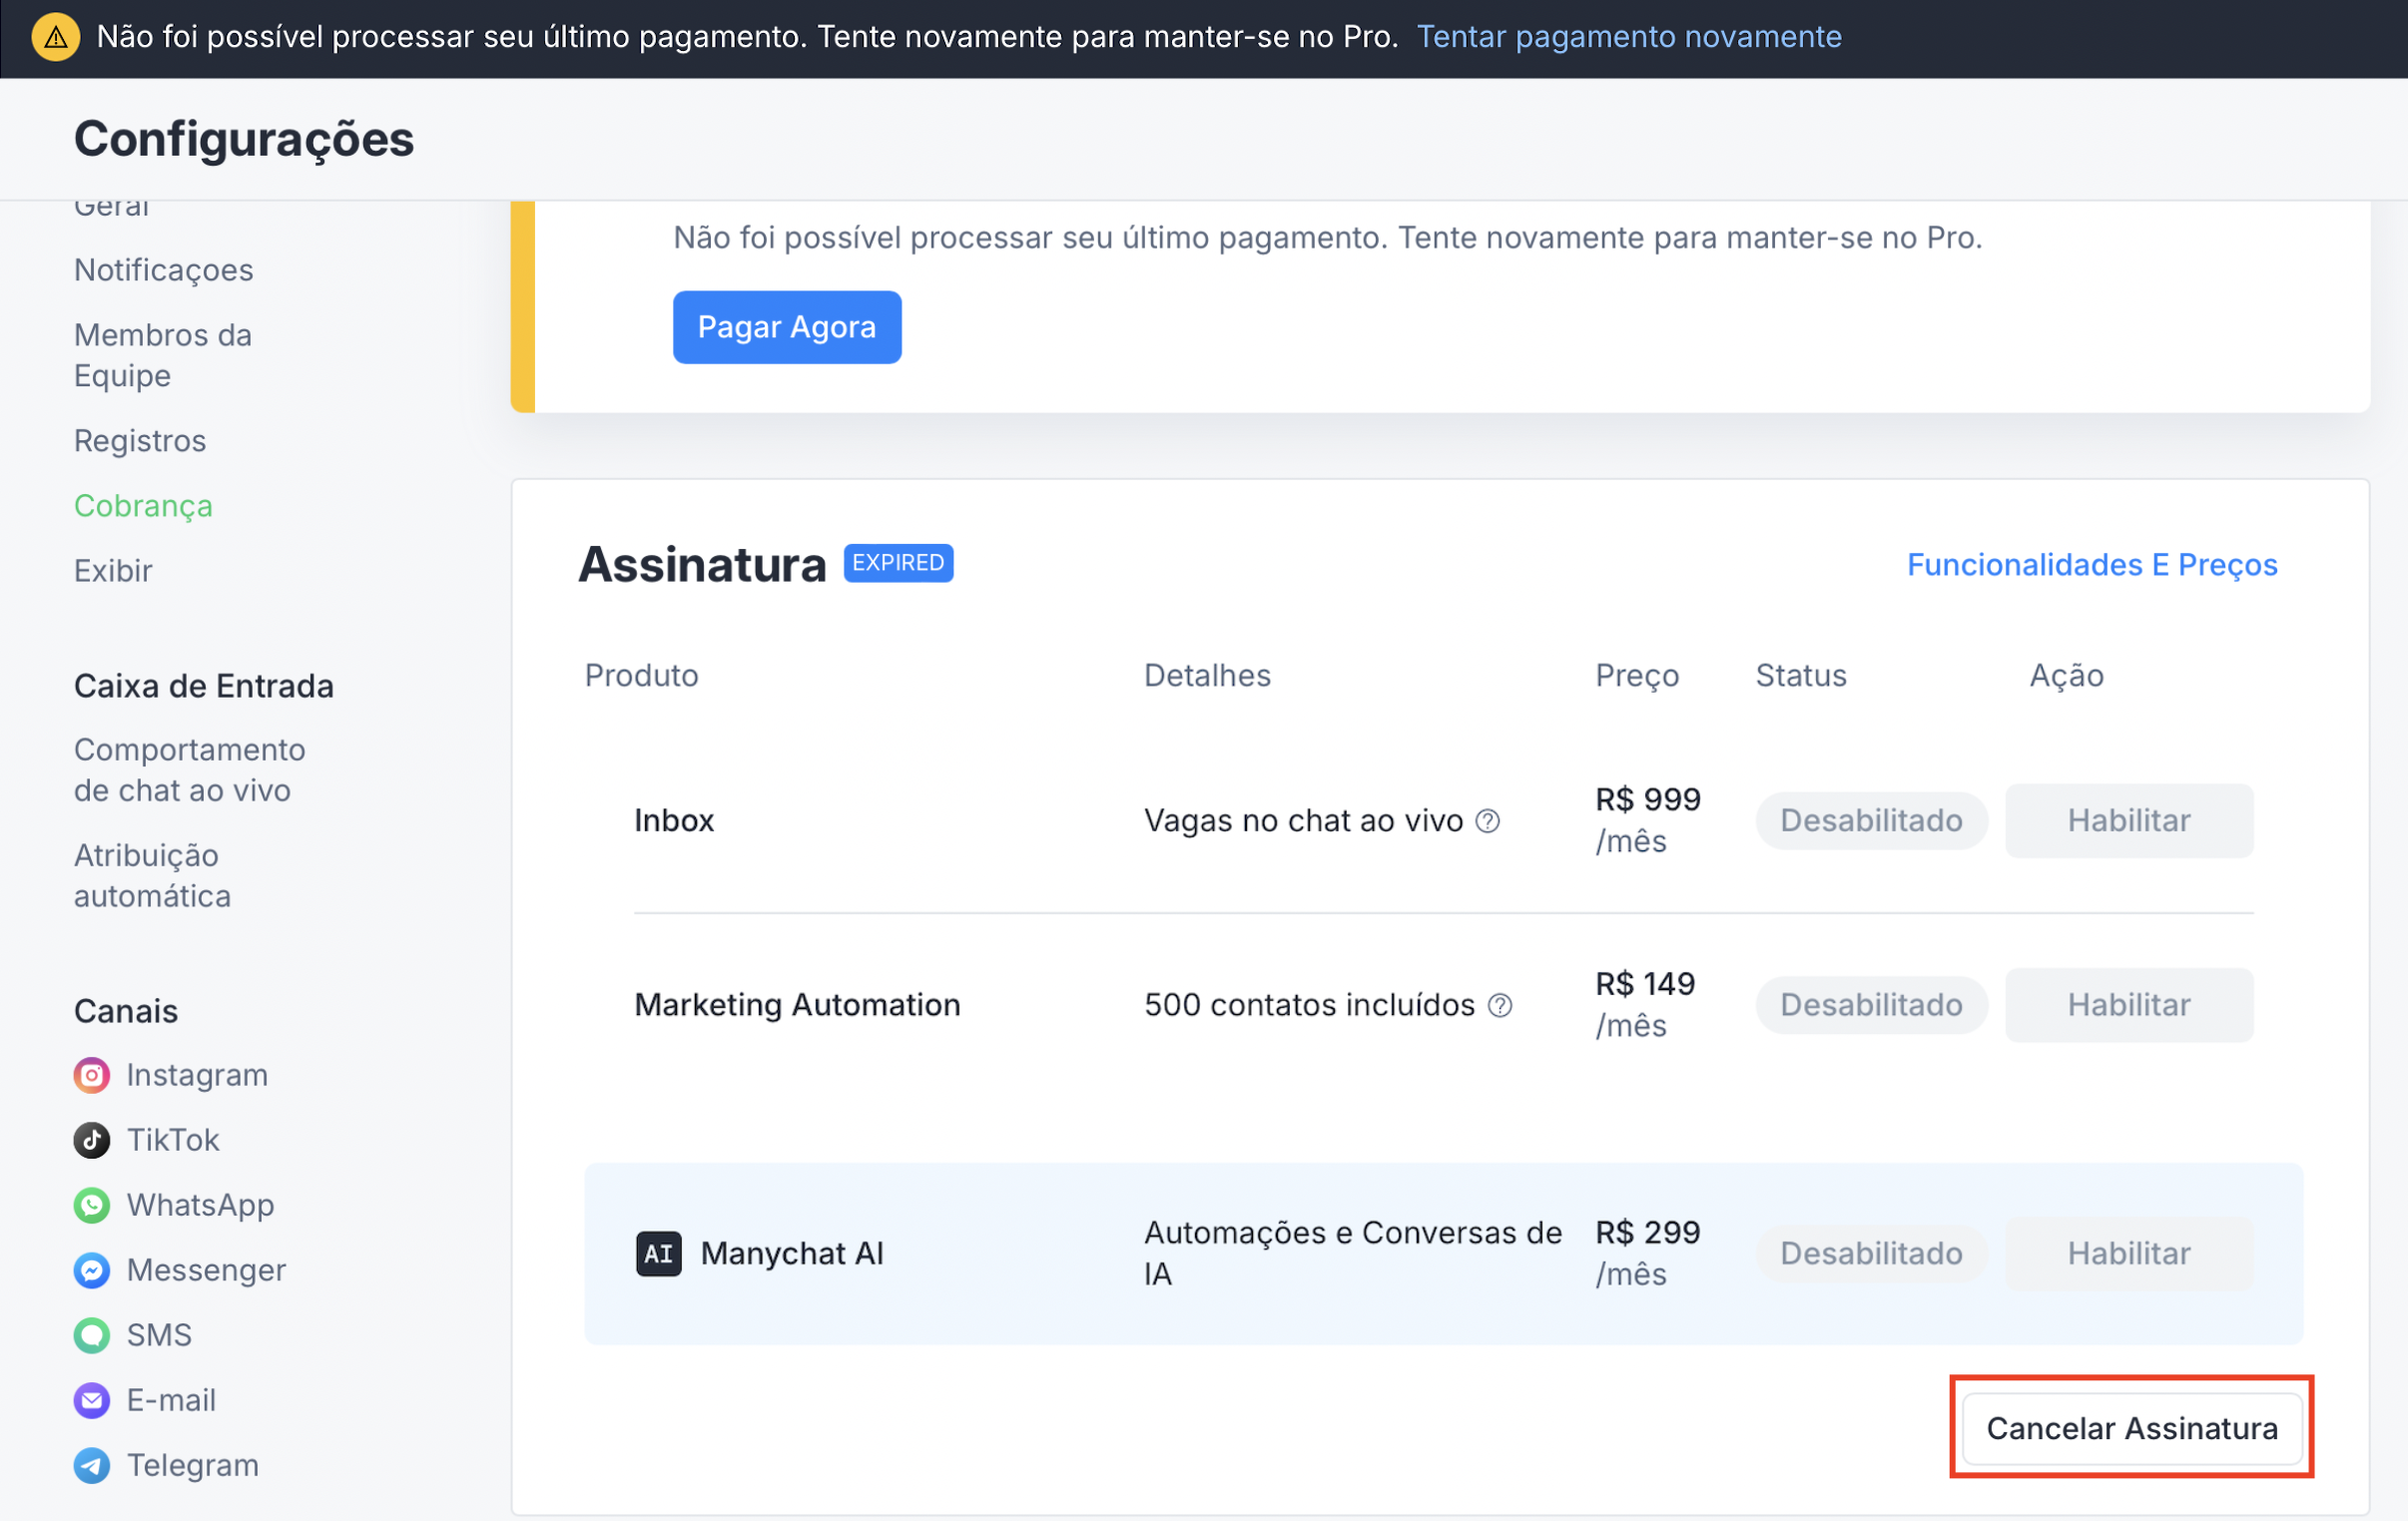This screenshot has height=1521, width=2408.
Task: Open Telegram channel icon
Action: pyautogui.click(x=92, y=1465)
